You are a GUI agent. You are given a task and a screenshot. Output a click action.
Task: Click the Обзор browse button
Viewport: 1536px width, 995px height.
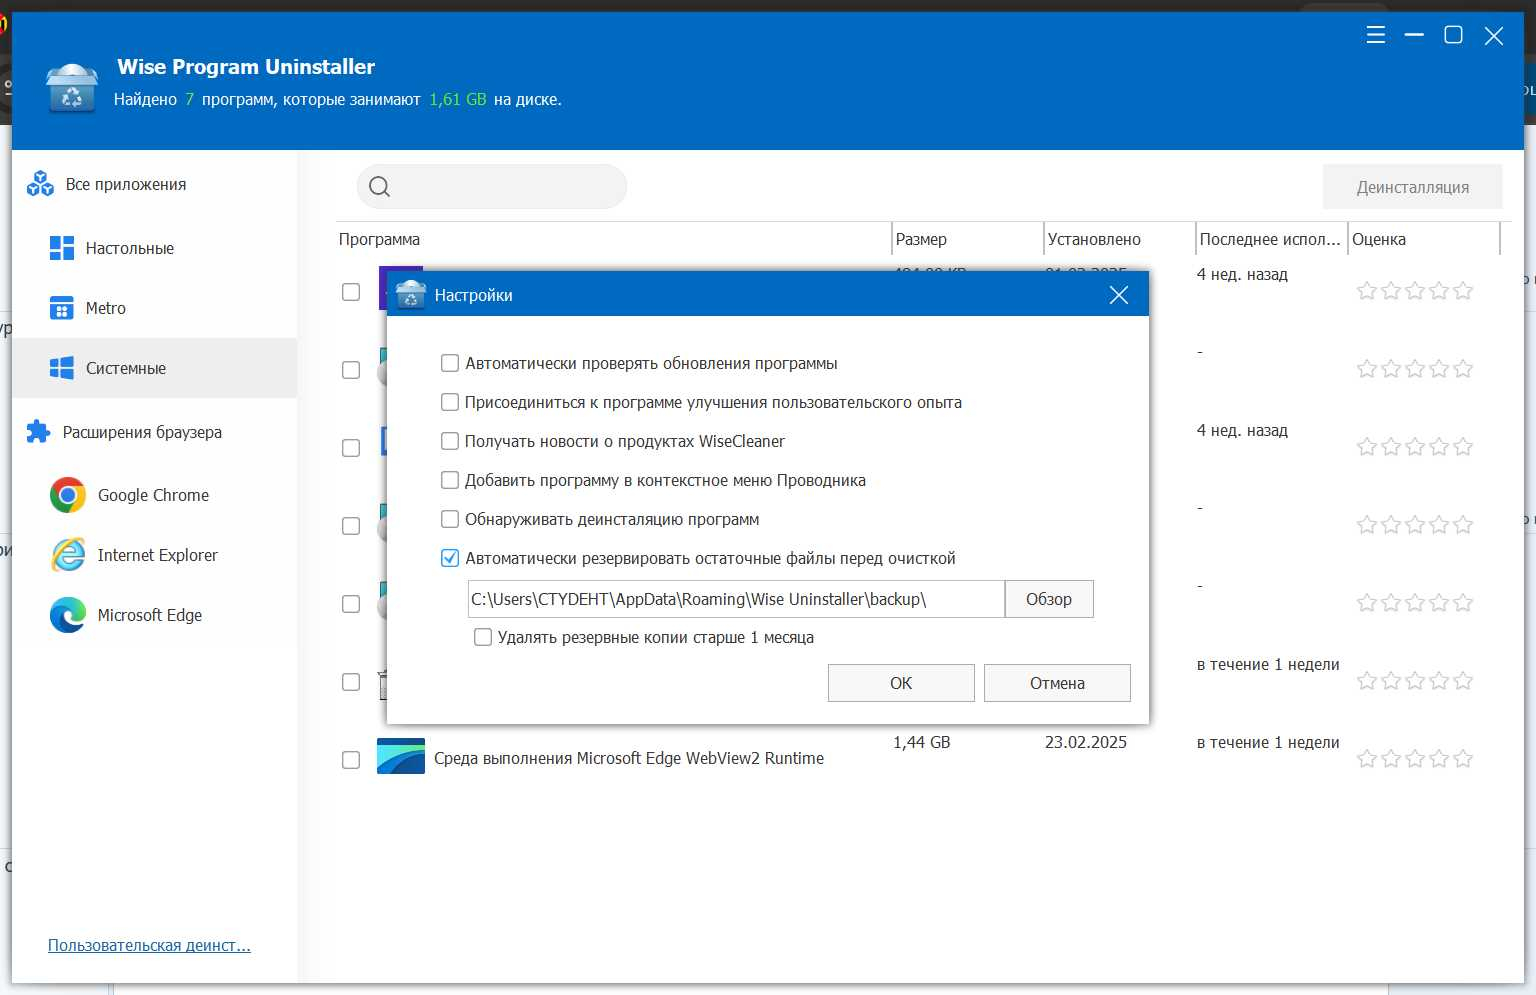tap(1049, 599)
